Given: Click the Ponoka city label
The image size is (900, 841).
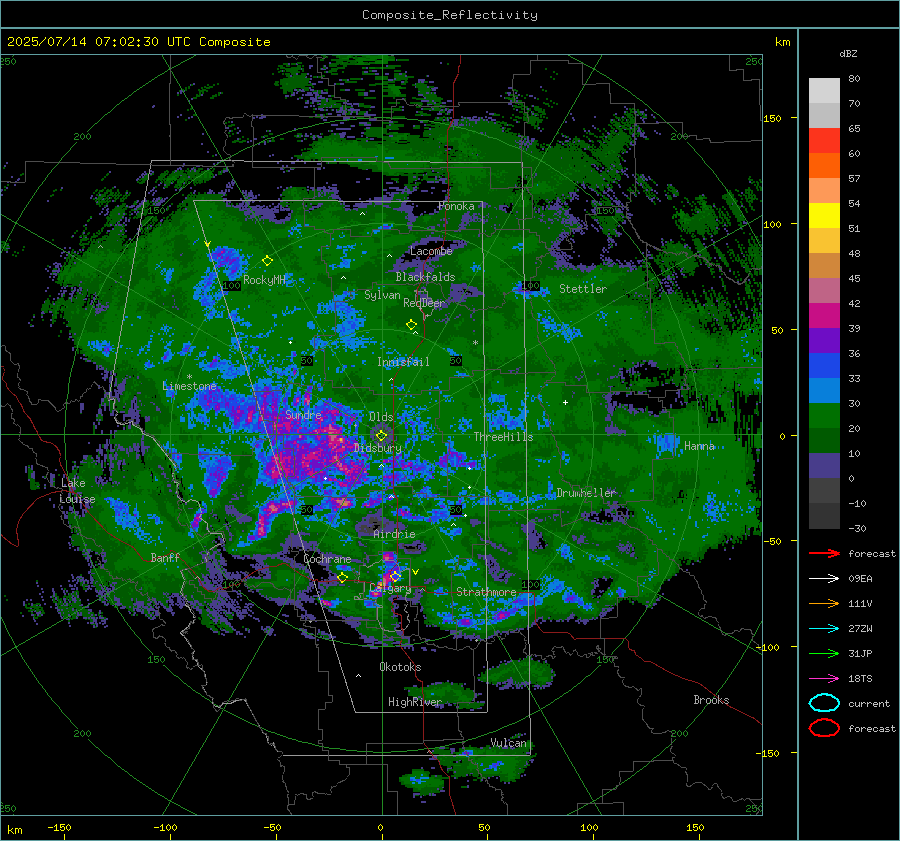Looking at the screenshot, I should [456, 206].
